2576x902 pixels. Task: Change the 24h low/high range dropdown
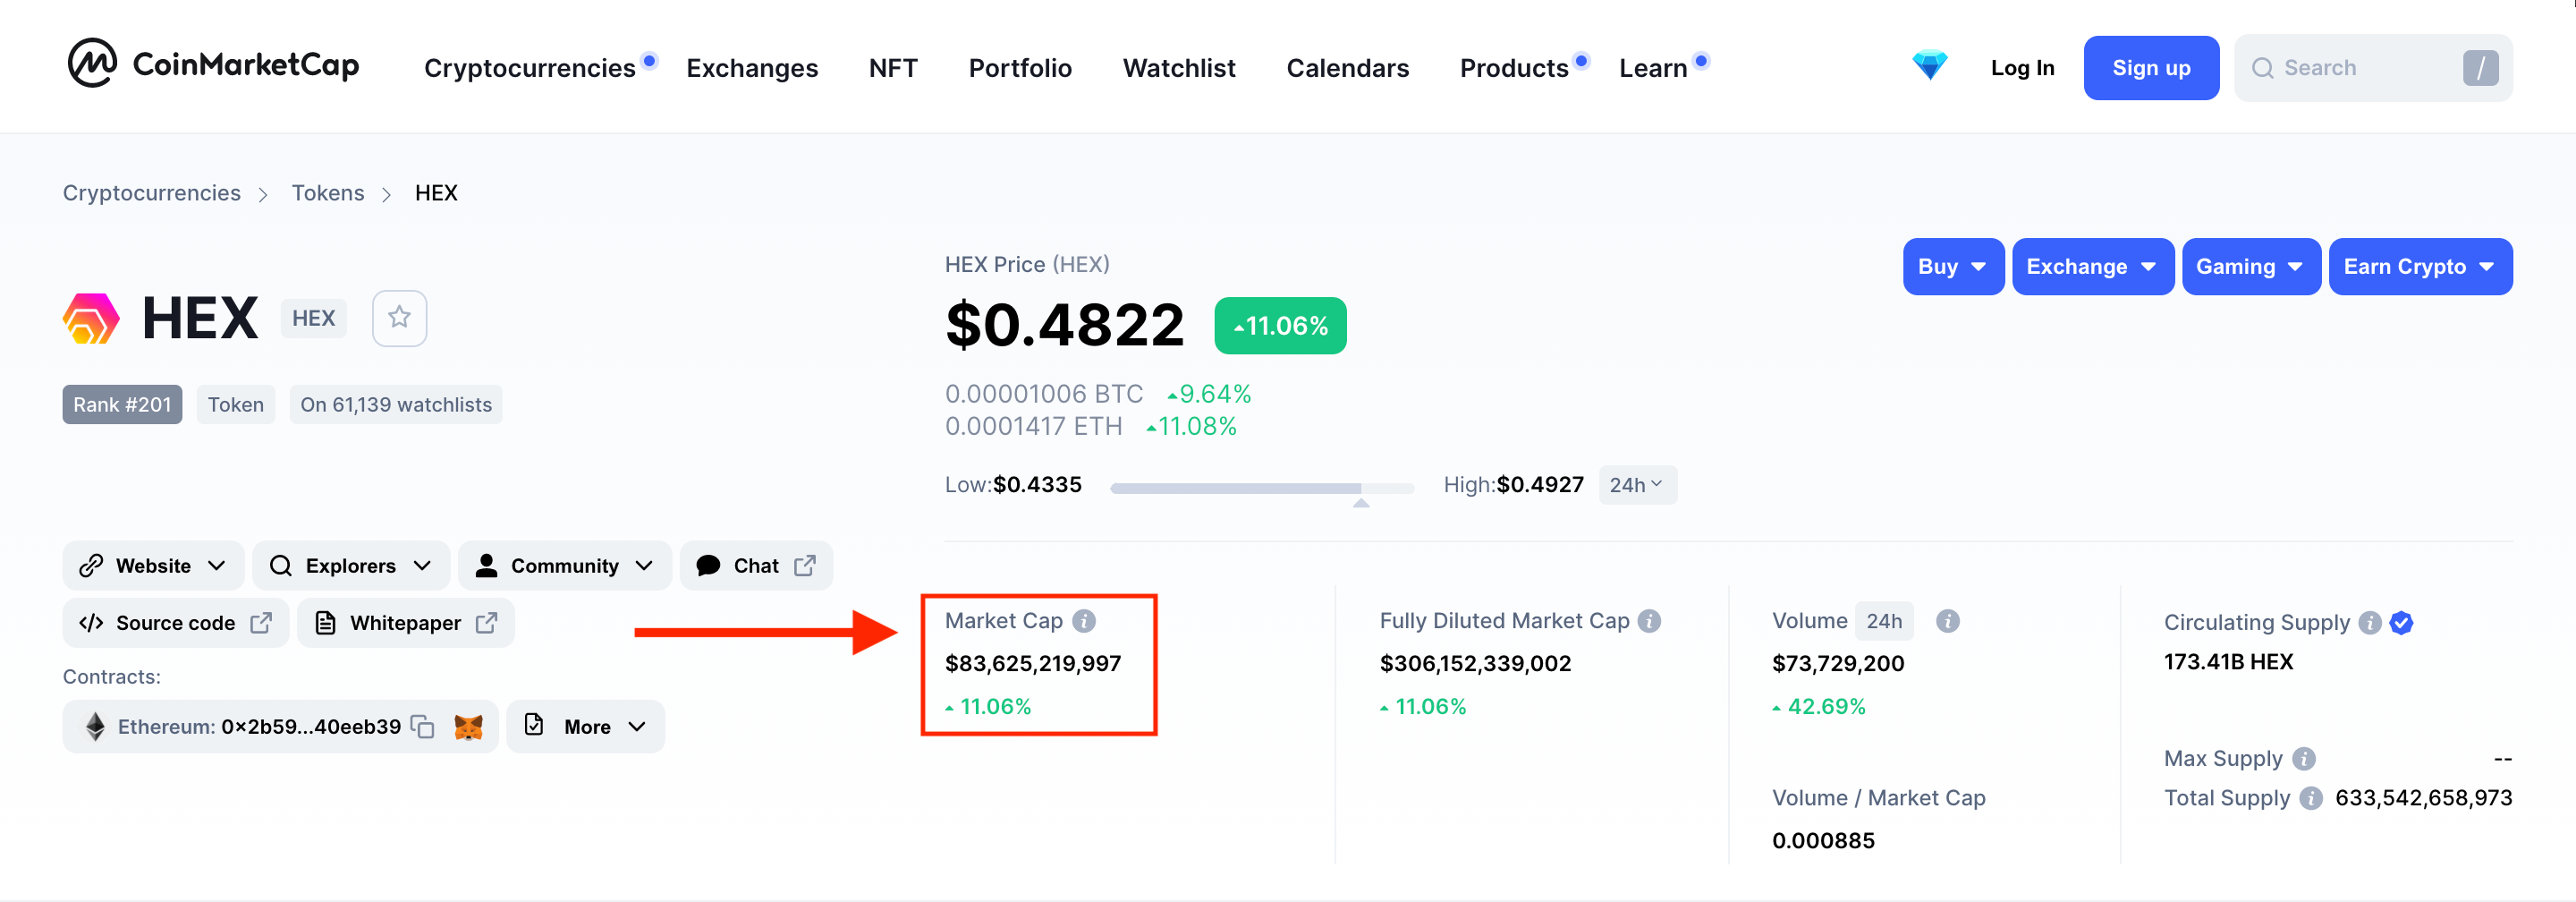click(1637, 485)
